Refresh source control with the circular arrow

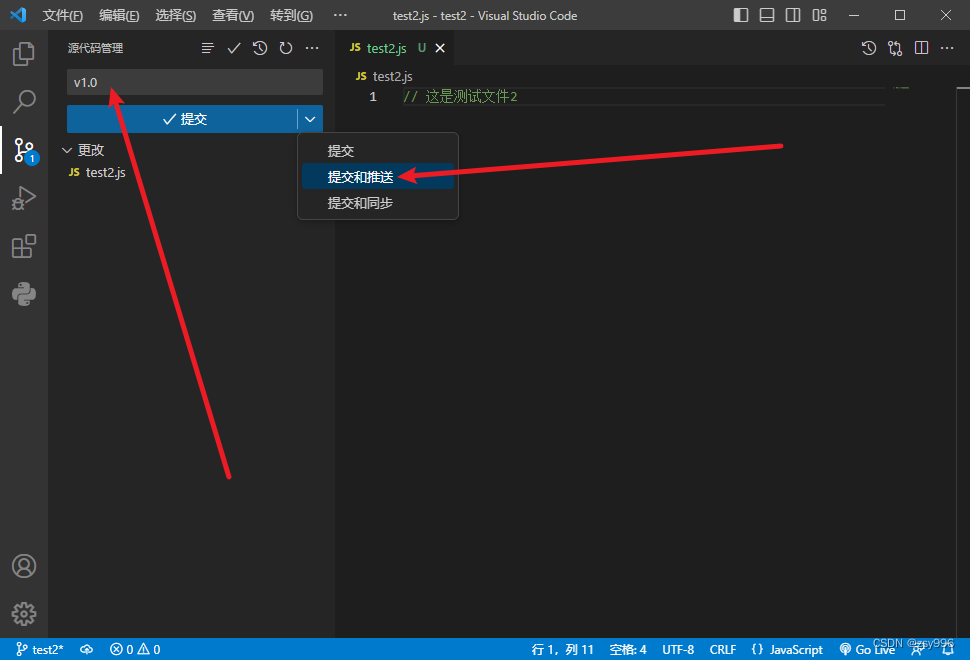pyautogui.click(x=286, y=48)
